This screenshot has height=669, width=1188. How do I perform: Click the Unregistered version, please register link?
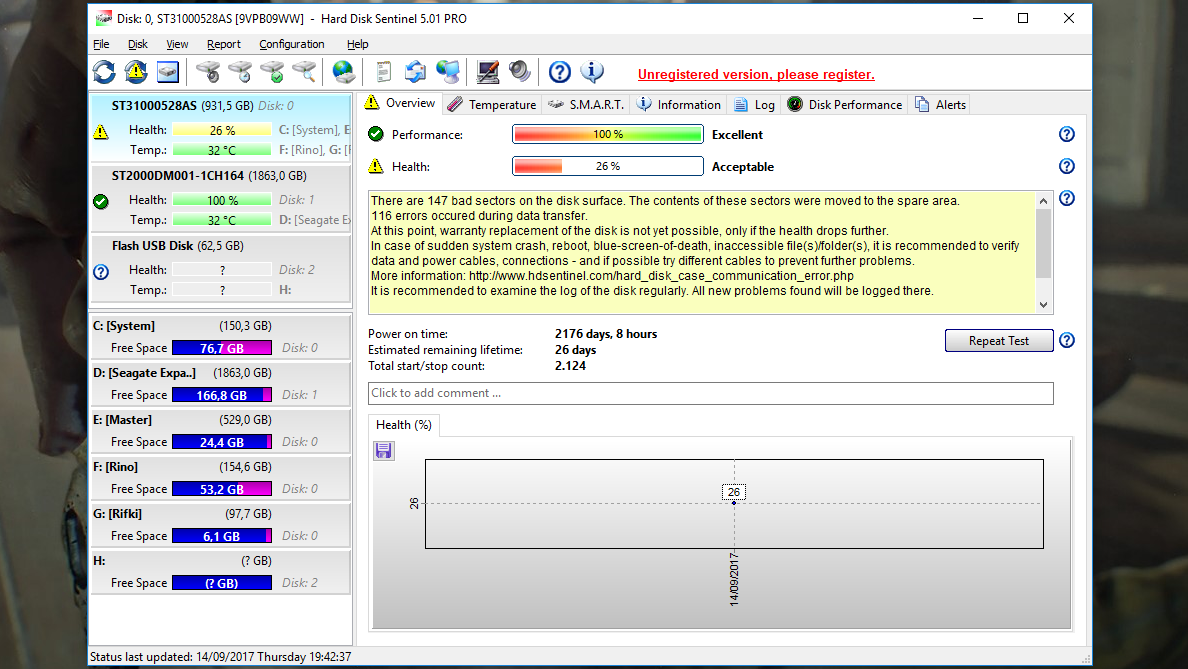click(x=756, y=74)
